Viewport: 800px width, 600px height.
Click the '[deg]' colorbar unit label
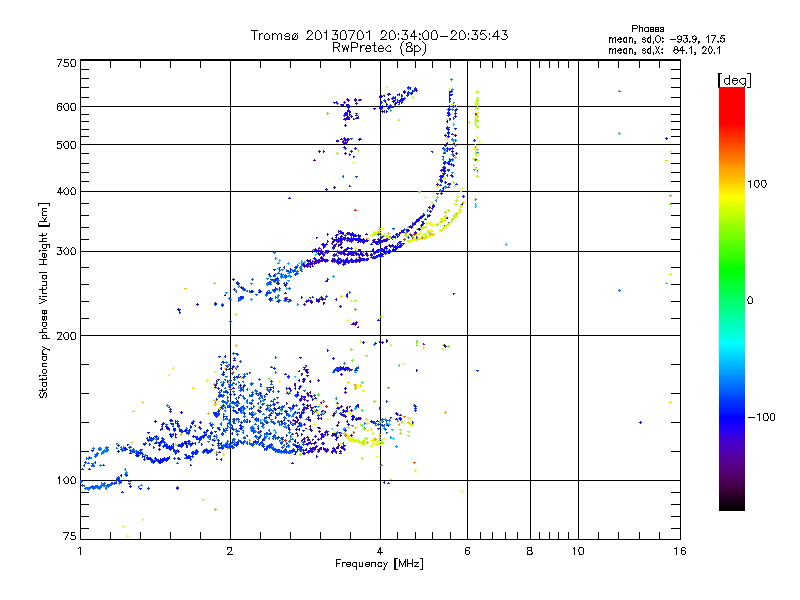(x=734, y=80)
